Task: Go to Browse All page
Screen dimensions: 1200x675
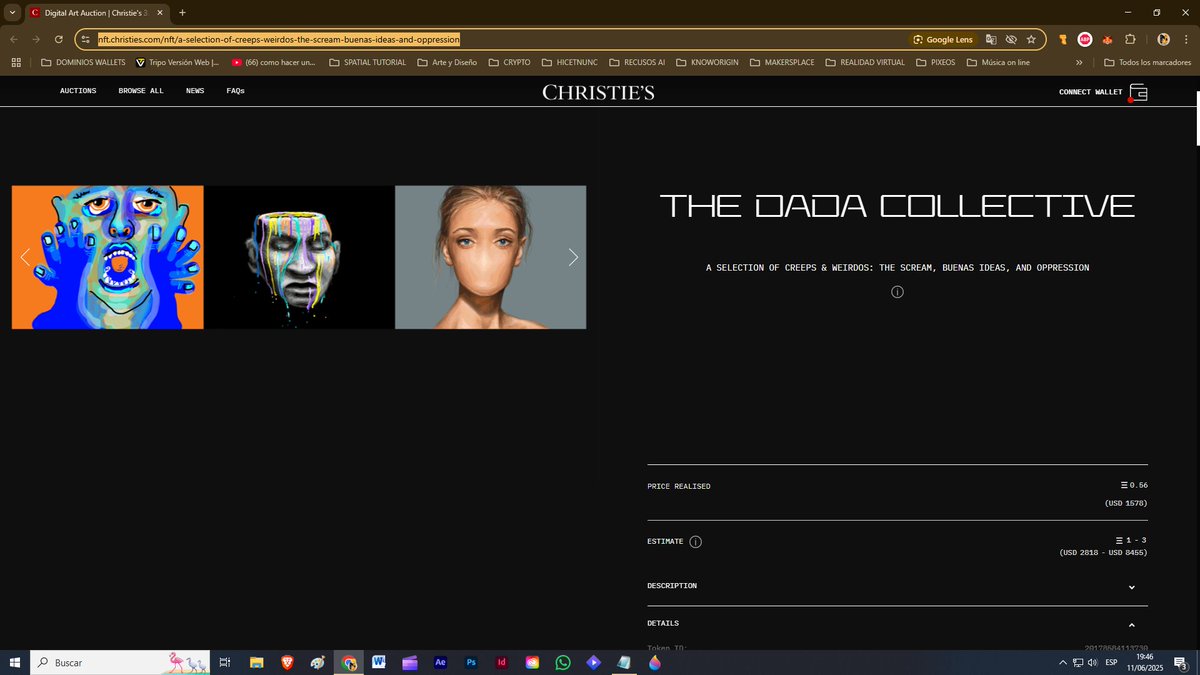Action: click(141, 91)
